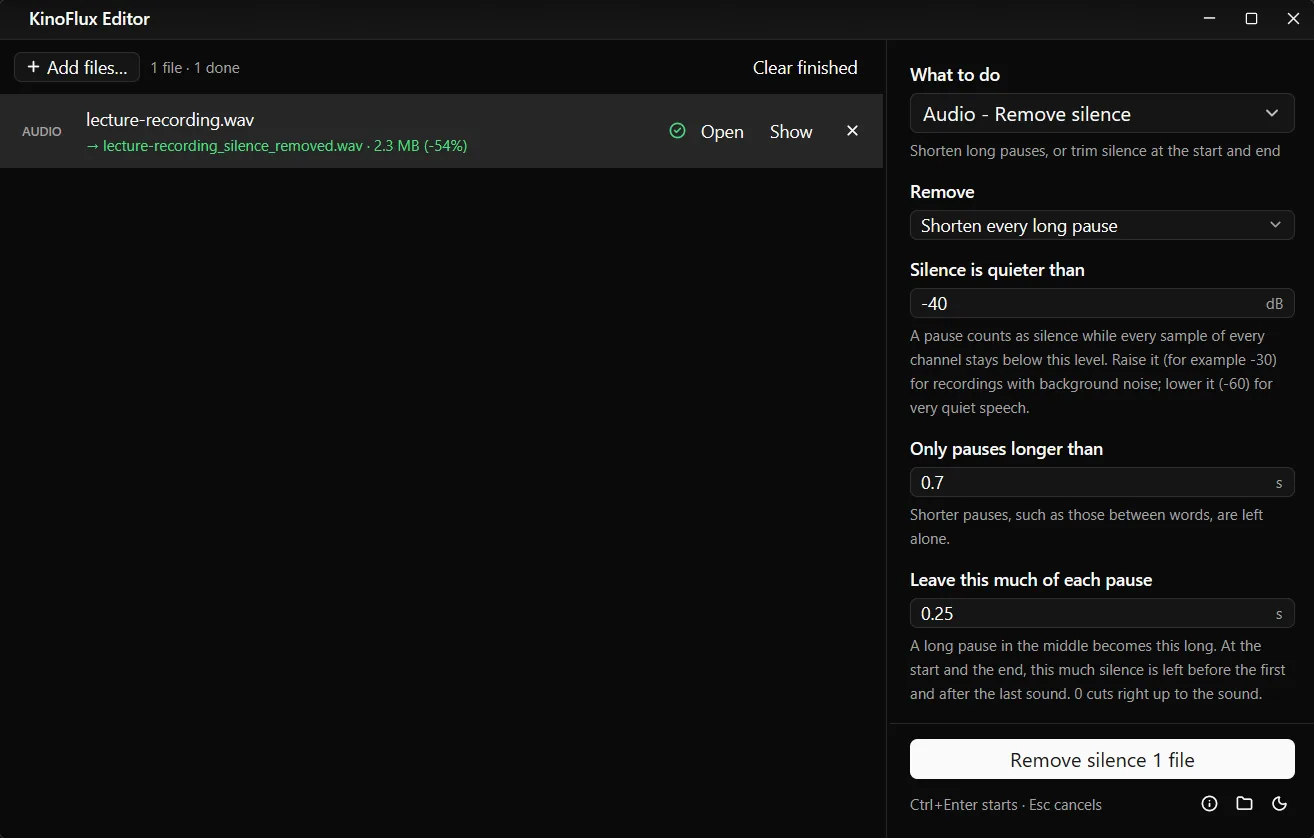This screenshot has height=838, width=1314.
Task: Click the -40 dB silence threshold field
Action: coord(1102,303)
